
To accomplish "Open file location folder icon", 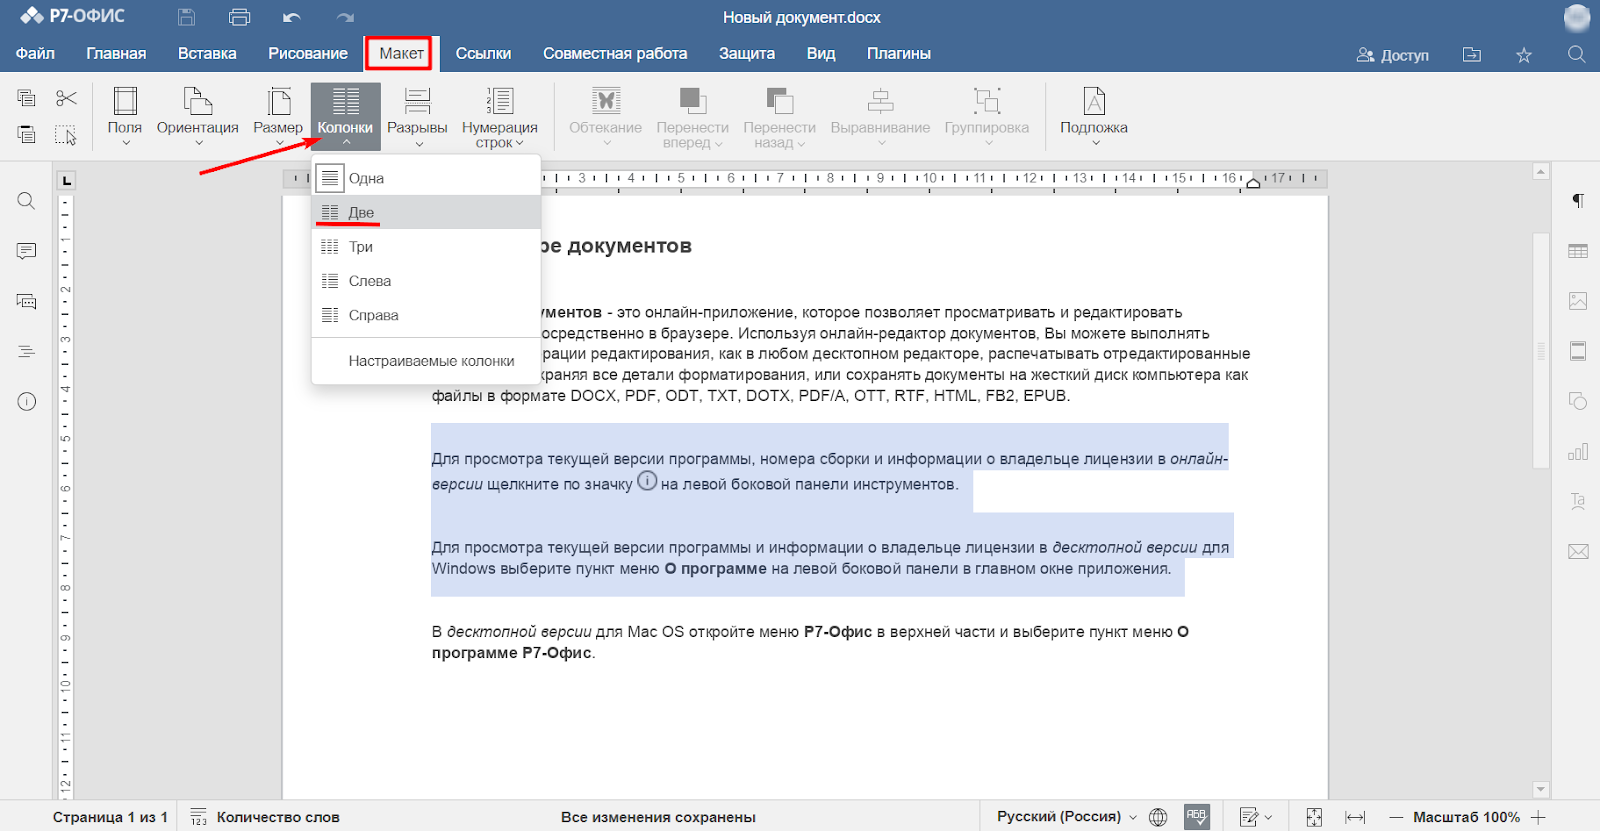I will pyautogui.click(x=1472, y=55).
